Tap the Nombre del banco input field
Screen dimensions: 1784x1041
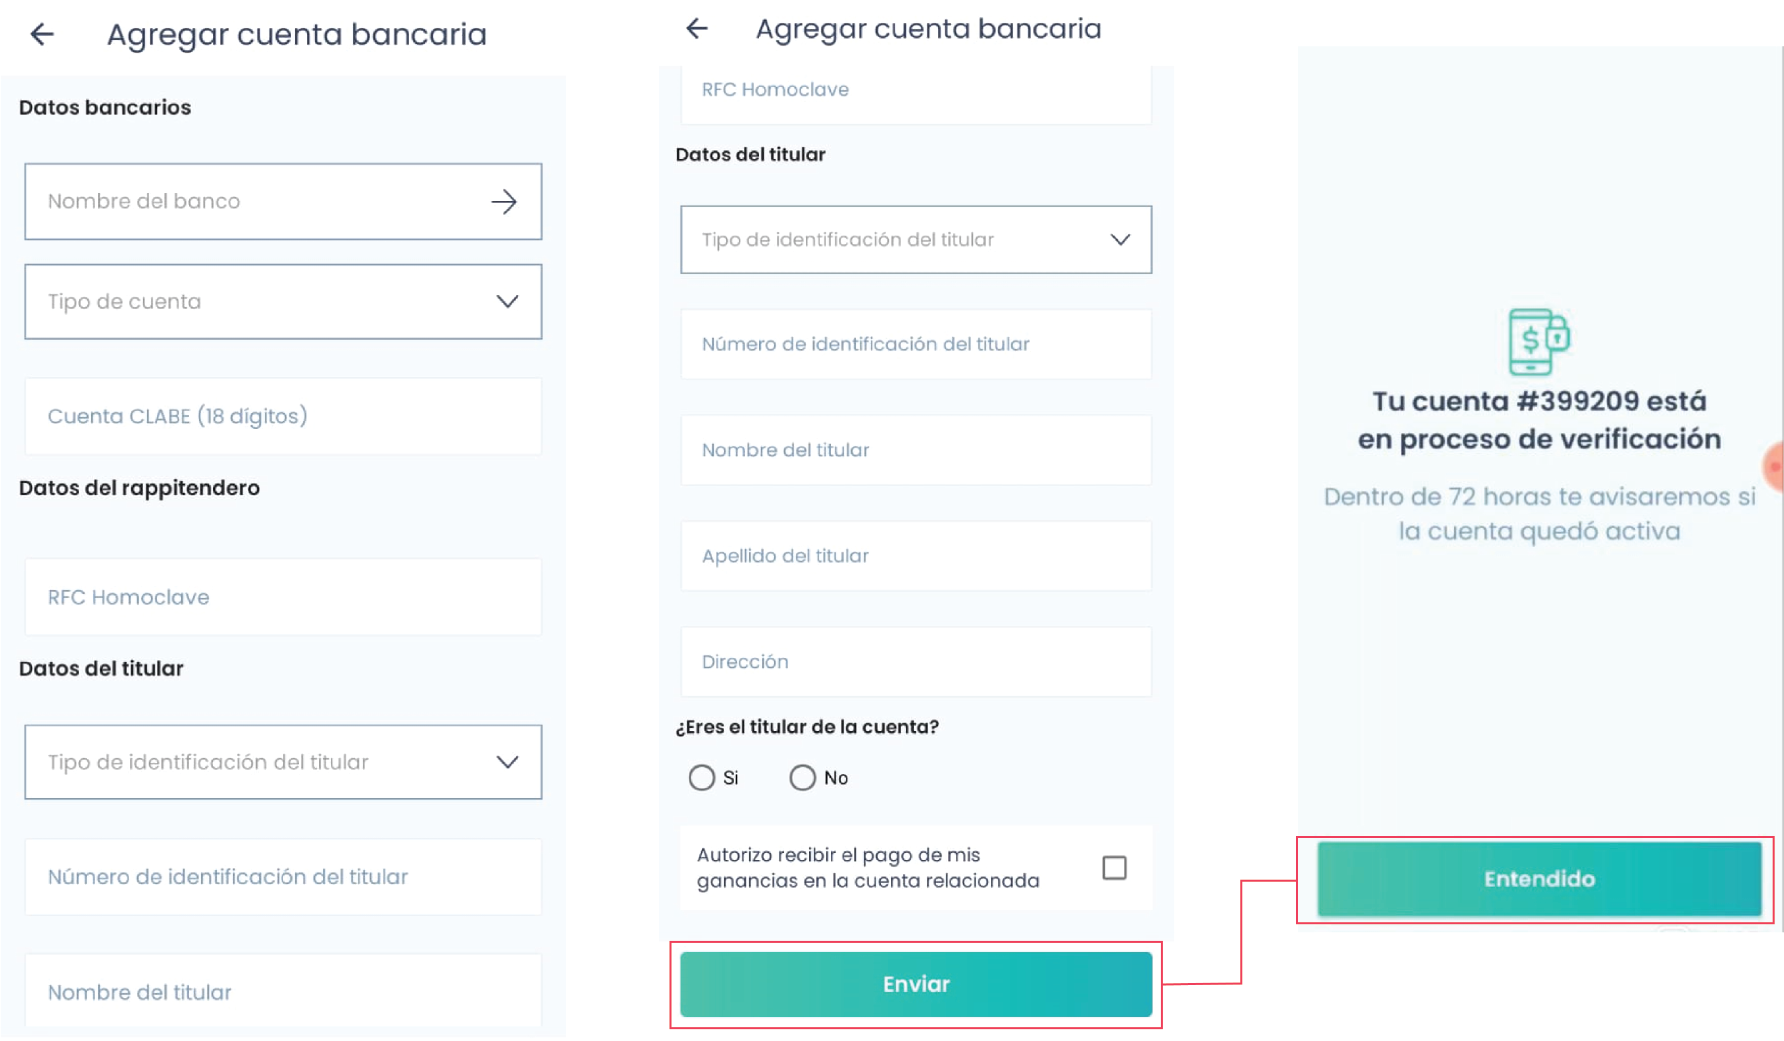point(250,201)
